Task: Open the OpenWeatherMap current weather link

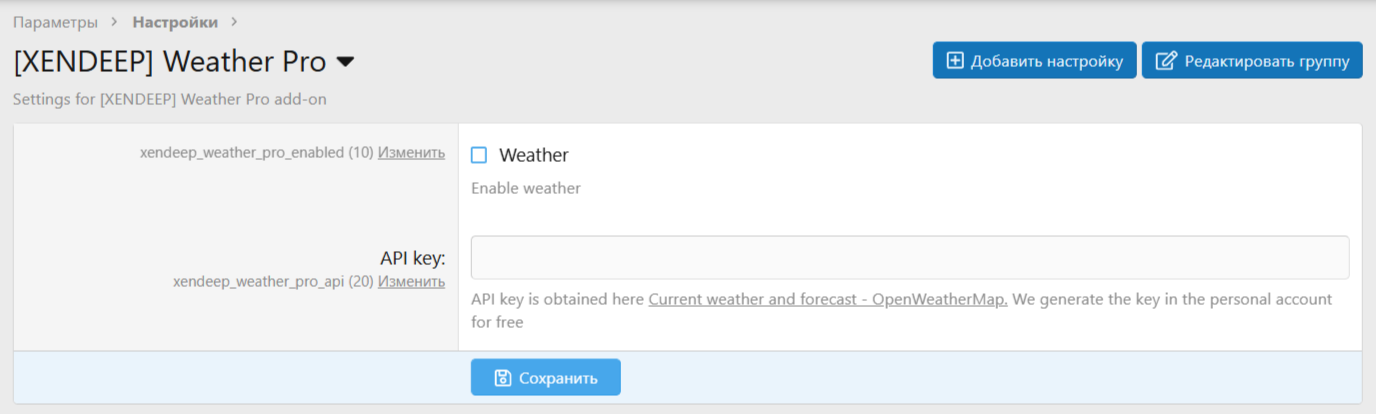Action: tap(827, 300)
